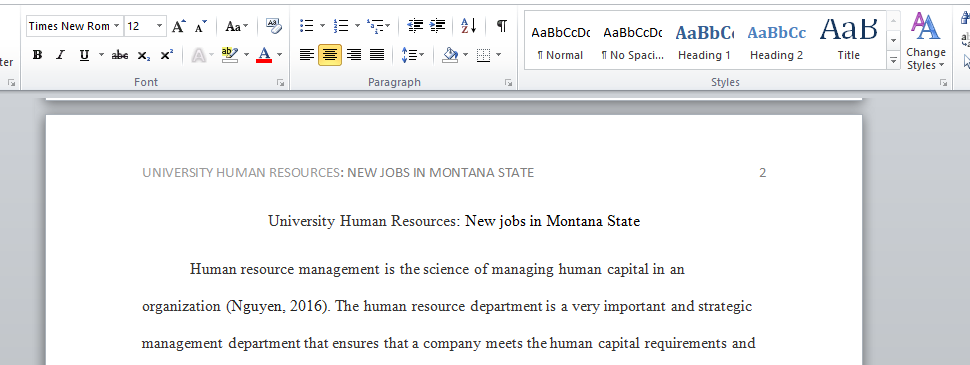Click the Increase Indent icon
This screenshot has width=970, height=365.
(437, 26)
